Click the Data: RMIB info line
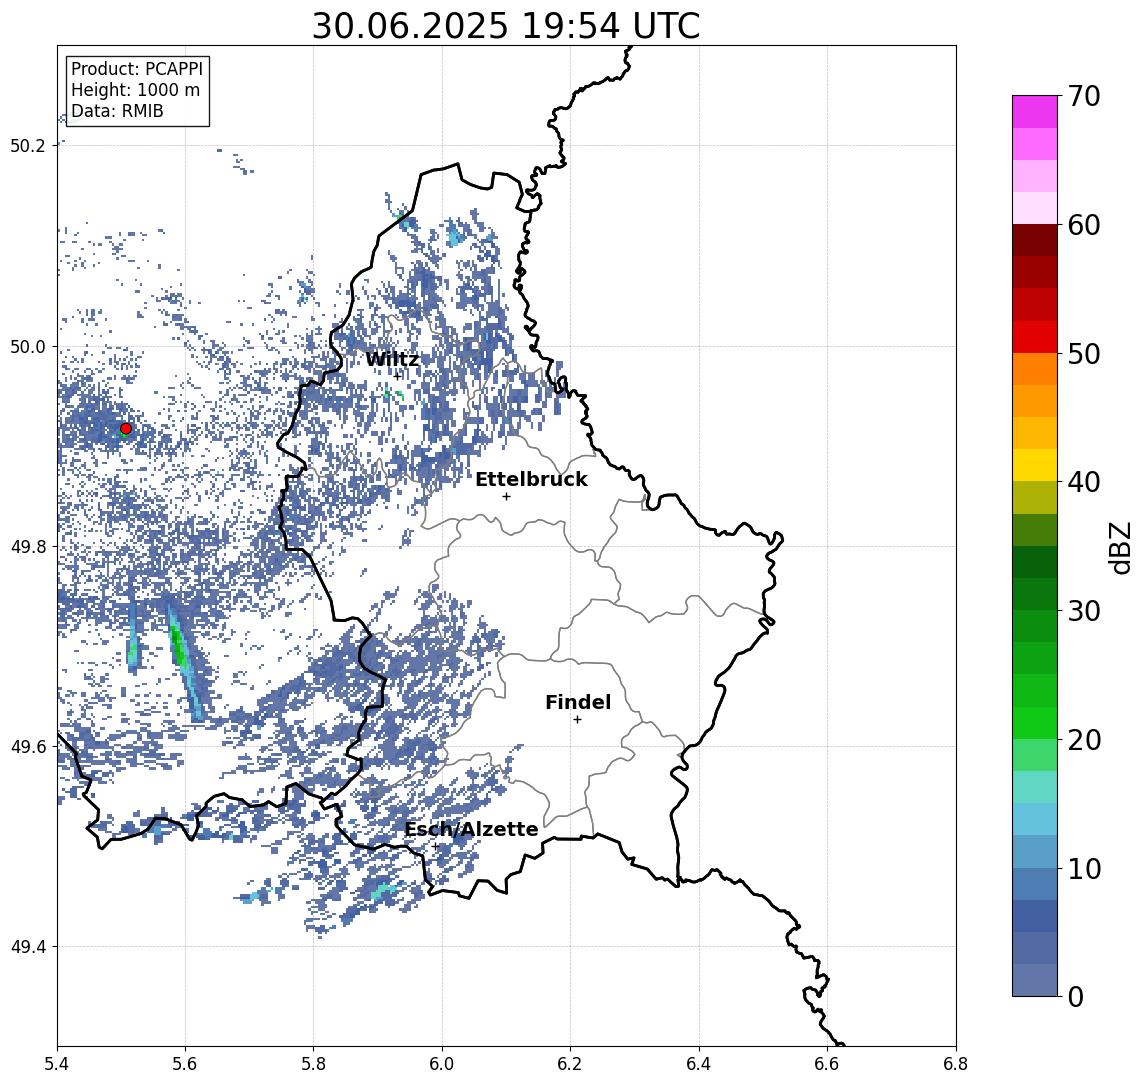The height and width of the screenshot is (1084, 1145). click(117, 111)
